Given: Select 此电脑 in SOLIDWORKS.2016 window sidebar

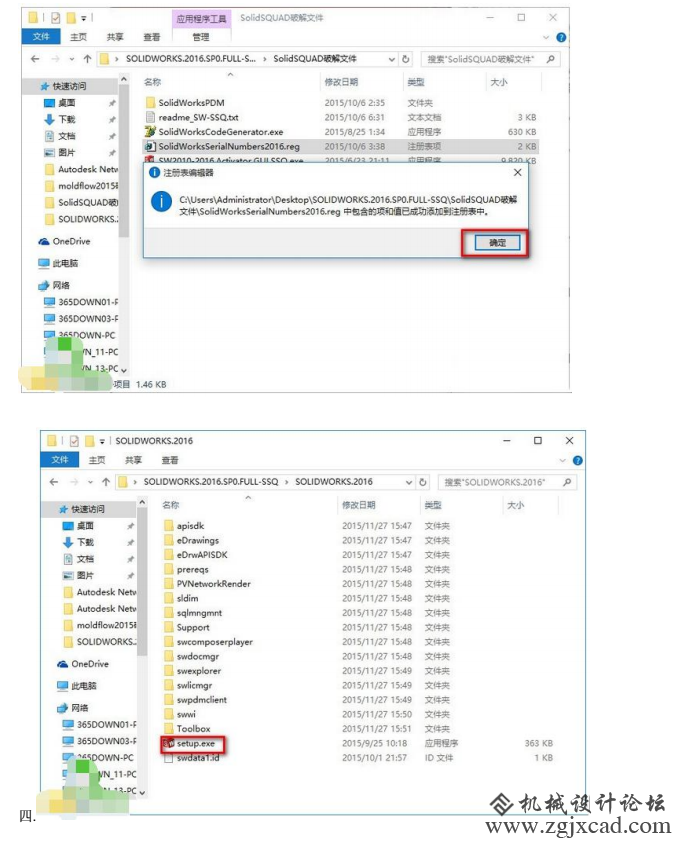Looking at the screenshot, I should [x=77, y=686].
